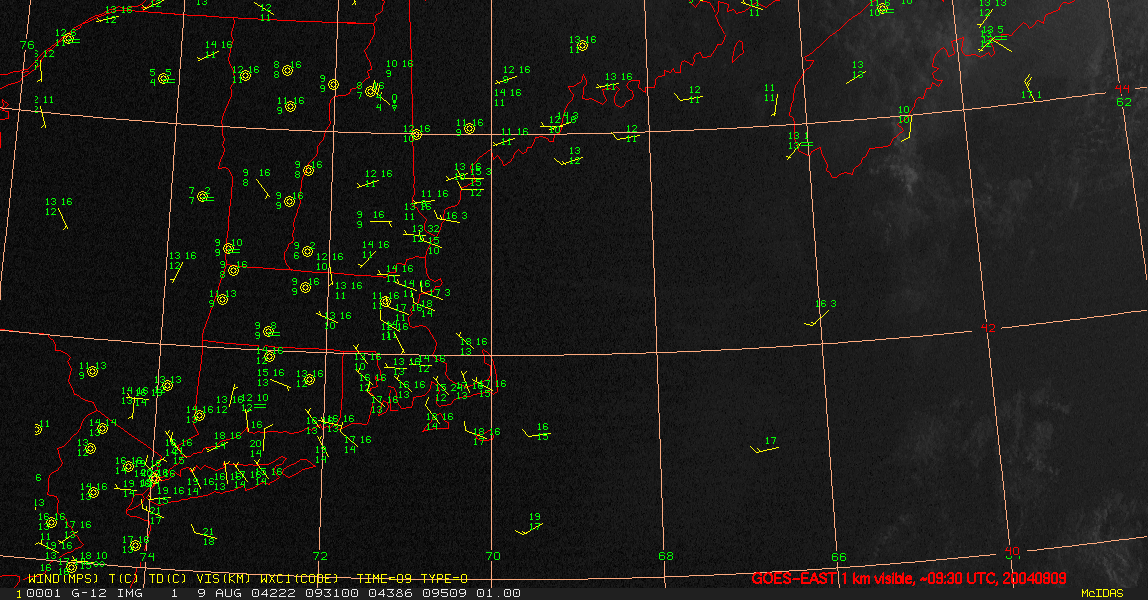The height and width of the screenshot is (600, 1148).
Task: Click the 68 longitude label
Action: 665,556
